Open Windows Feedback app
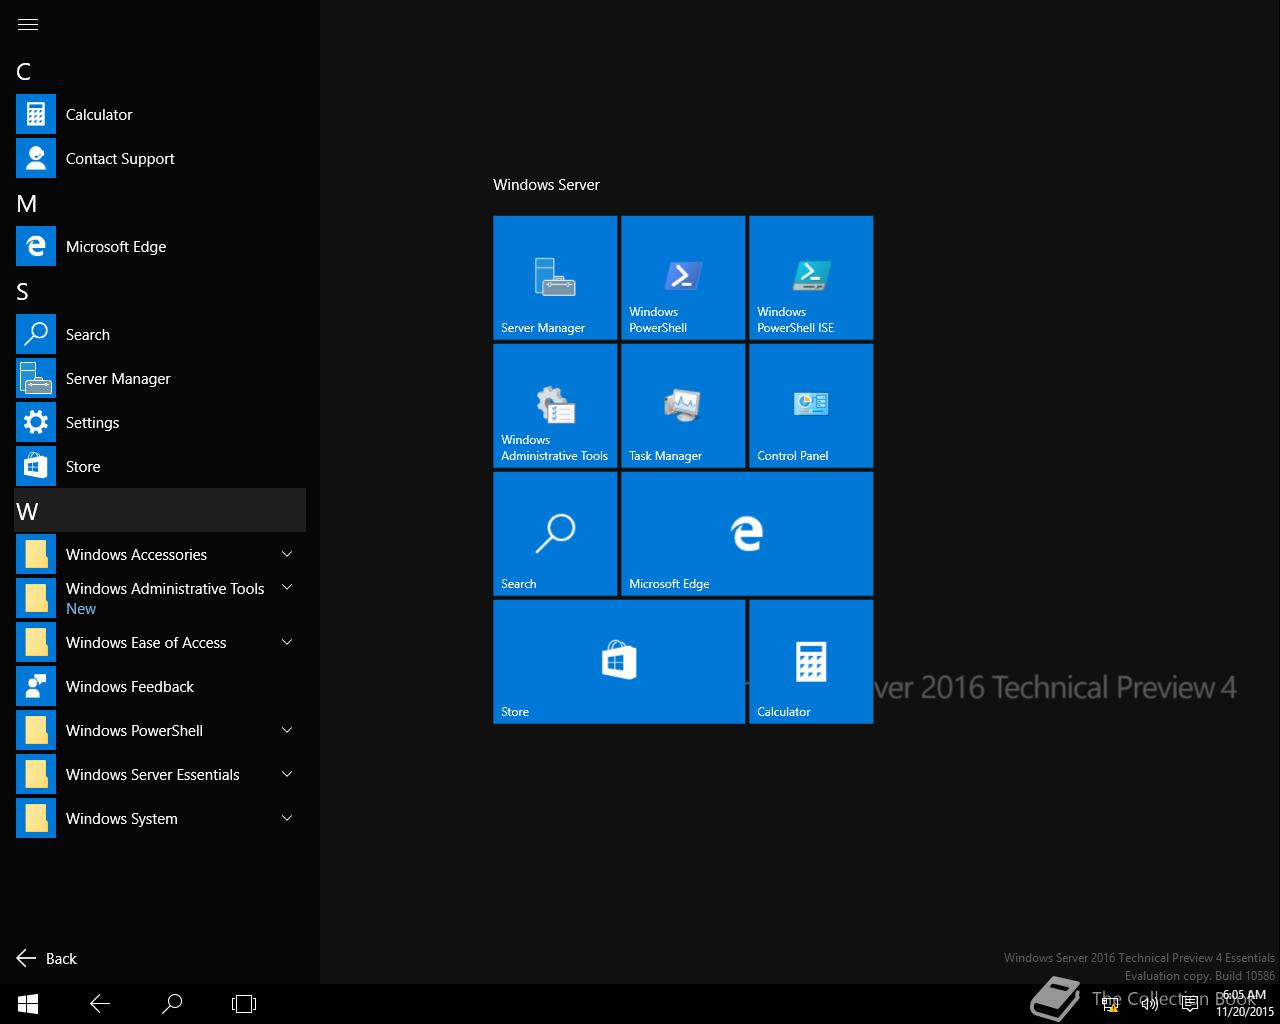 [x=160, y=687]
